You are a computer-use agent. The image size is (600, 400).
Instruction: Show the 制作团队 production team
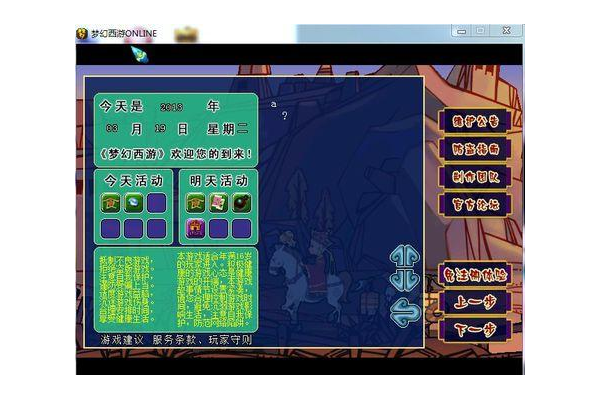pyautogui.click(x=476, y=177)
